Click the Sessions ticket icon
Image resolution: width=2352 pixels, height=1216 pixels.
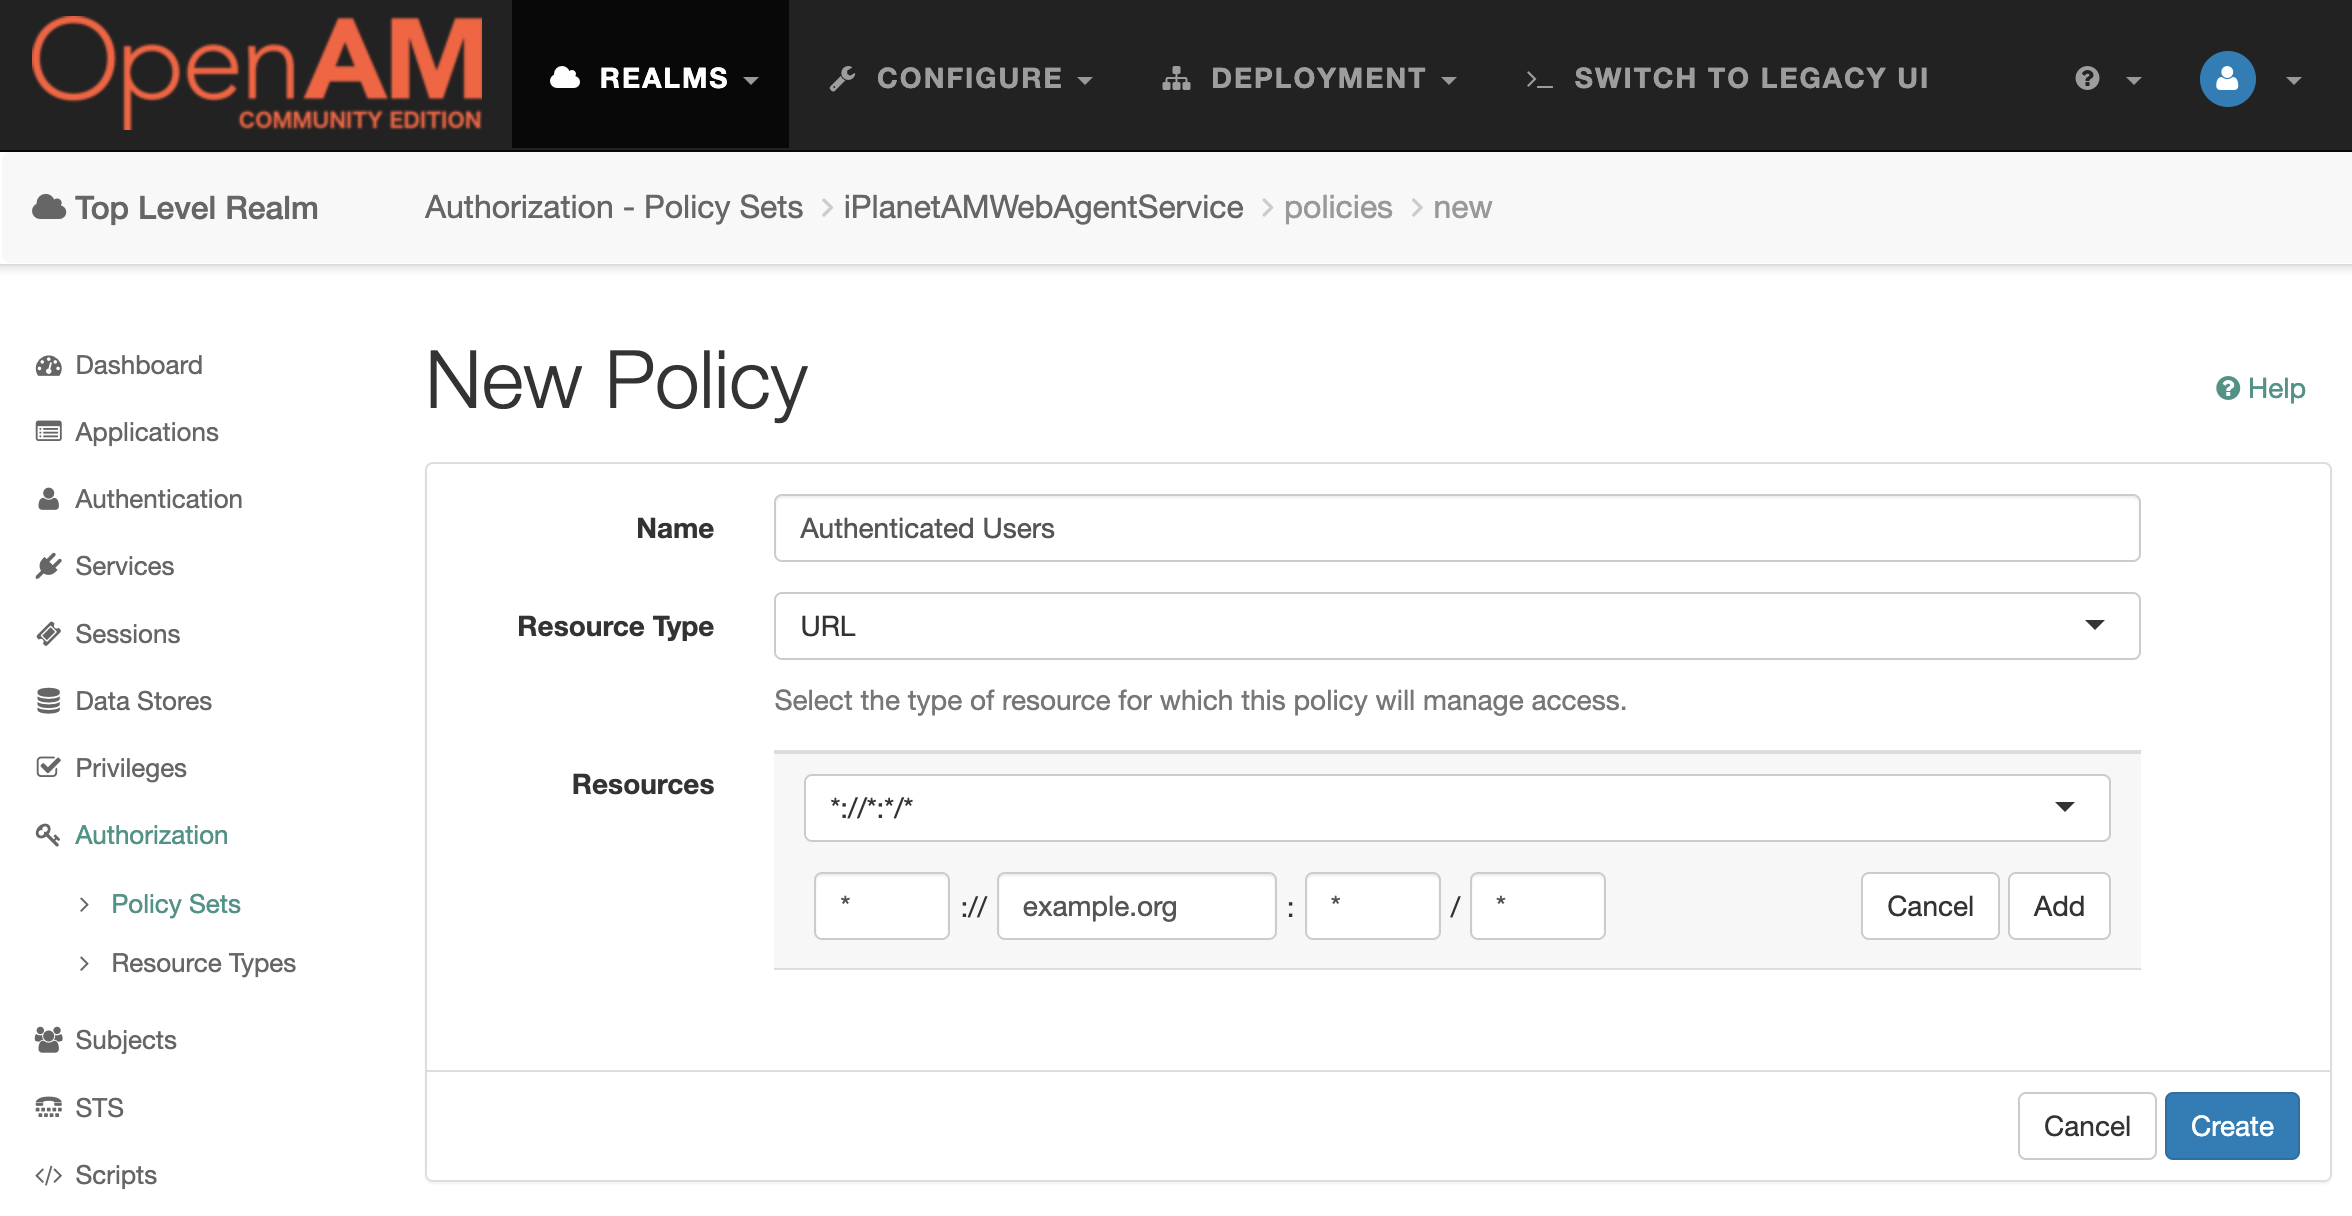48,634
